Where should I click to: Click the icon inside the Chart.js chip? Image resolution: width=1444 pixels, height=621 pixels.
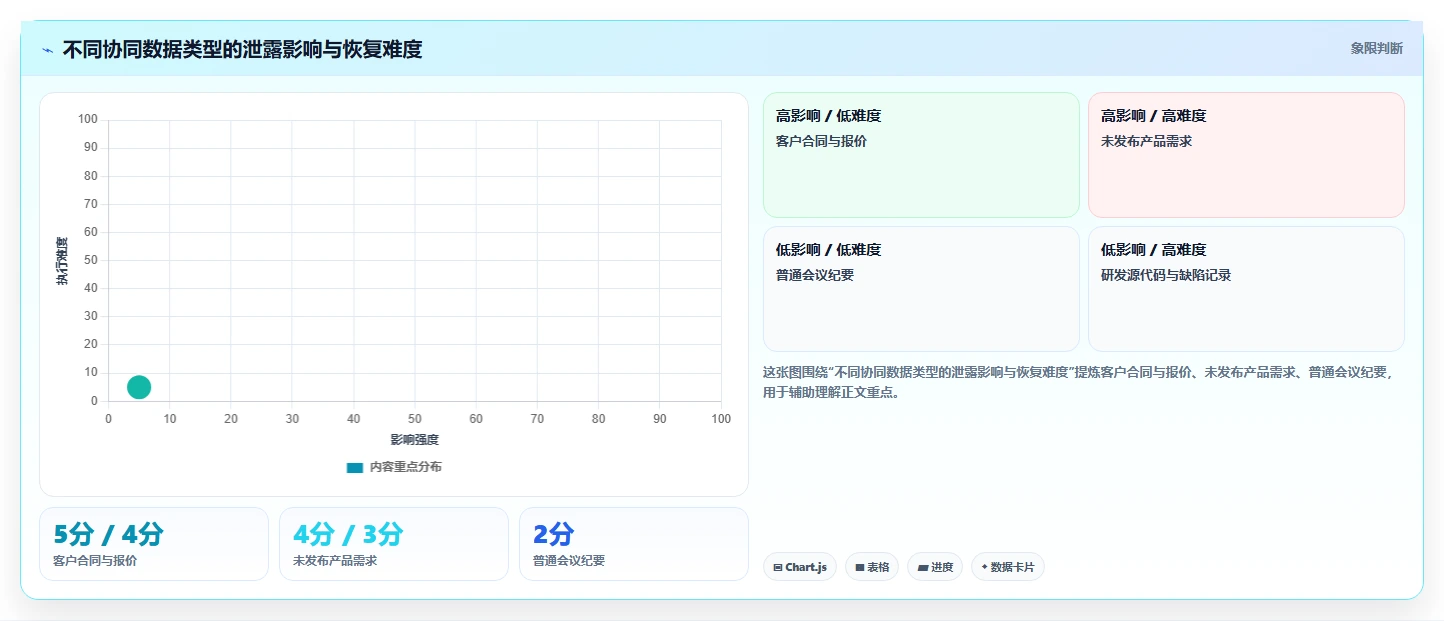[778, 567]
